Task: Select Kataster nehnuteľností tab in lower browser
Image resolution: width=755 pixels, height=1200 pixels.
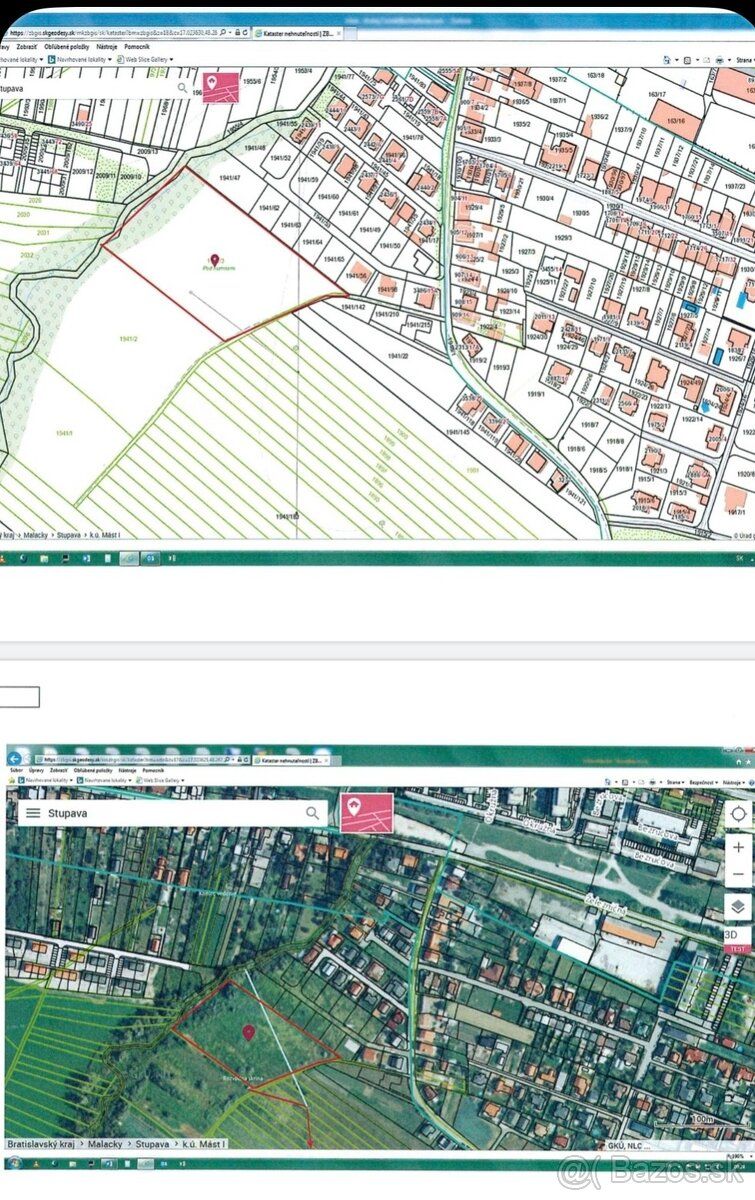Action: [292, 759]
